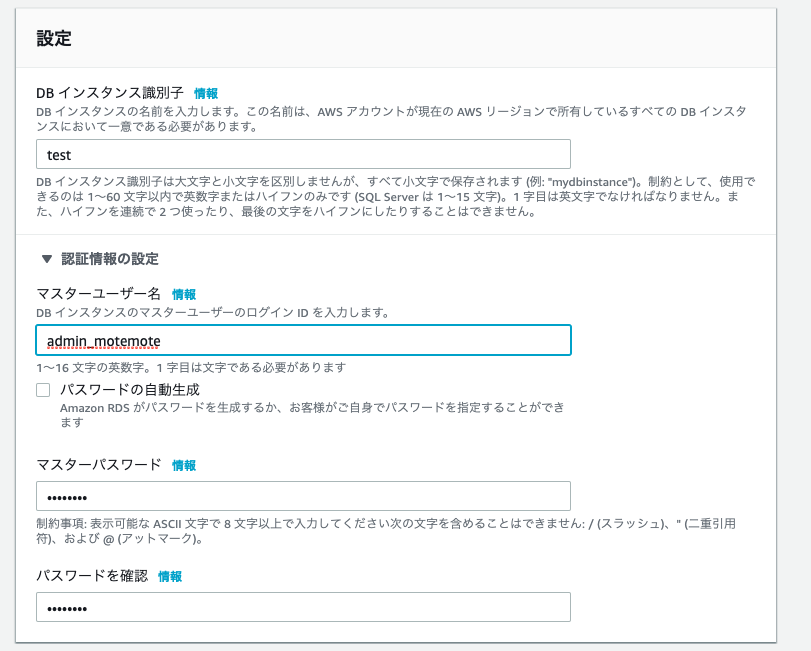811x651 pixels.
Task: Focus the username field showing "admin_motemote"
Action: click(x=300, y=341)
